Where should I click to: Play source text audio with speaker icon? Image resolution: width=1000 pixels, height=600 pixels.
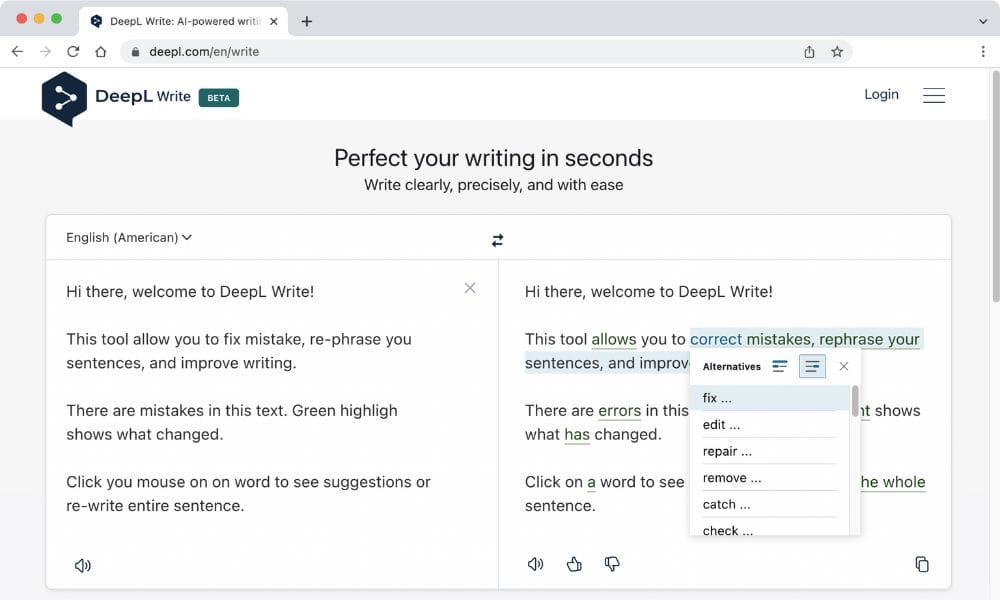[x=83, y=565]
